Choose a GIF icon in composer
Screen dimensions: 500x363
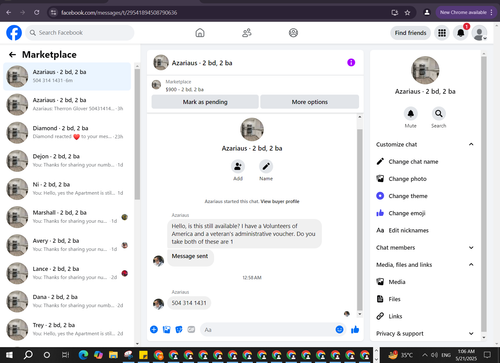click(191, 330)
